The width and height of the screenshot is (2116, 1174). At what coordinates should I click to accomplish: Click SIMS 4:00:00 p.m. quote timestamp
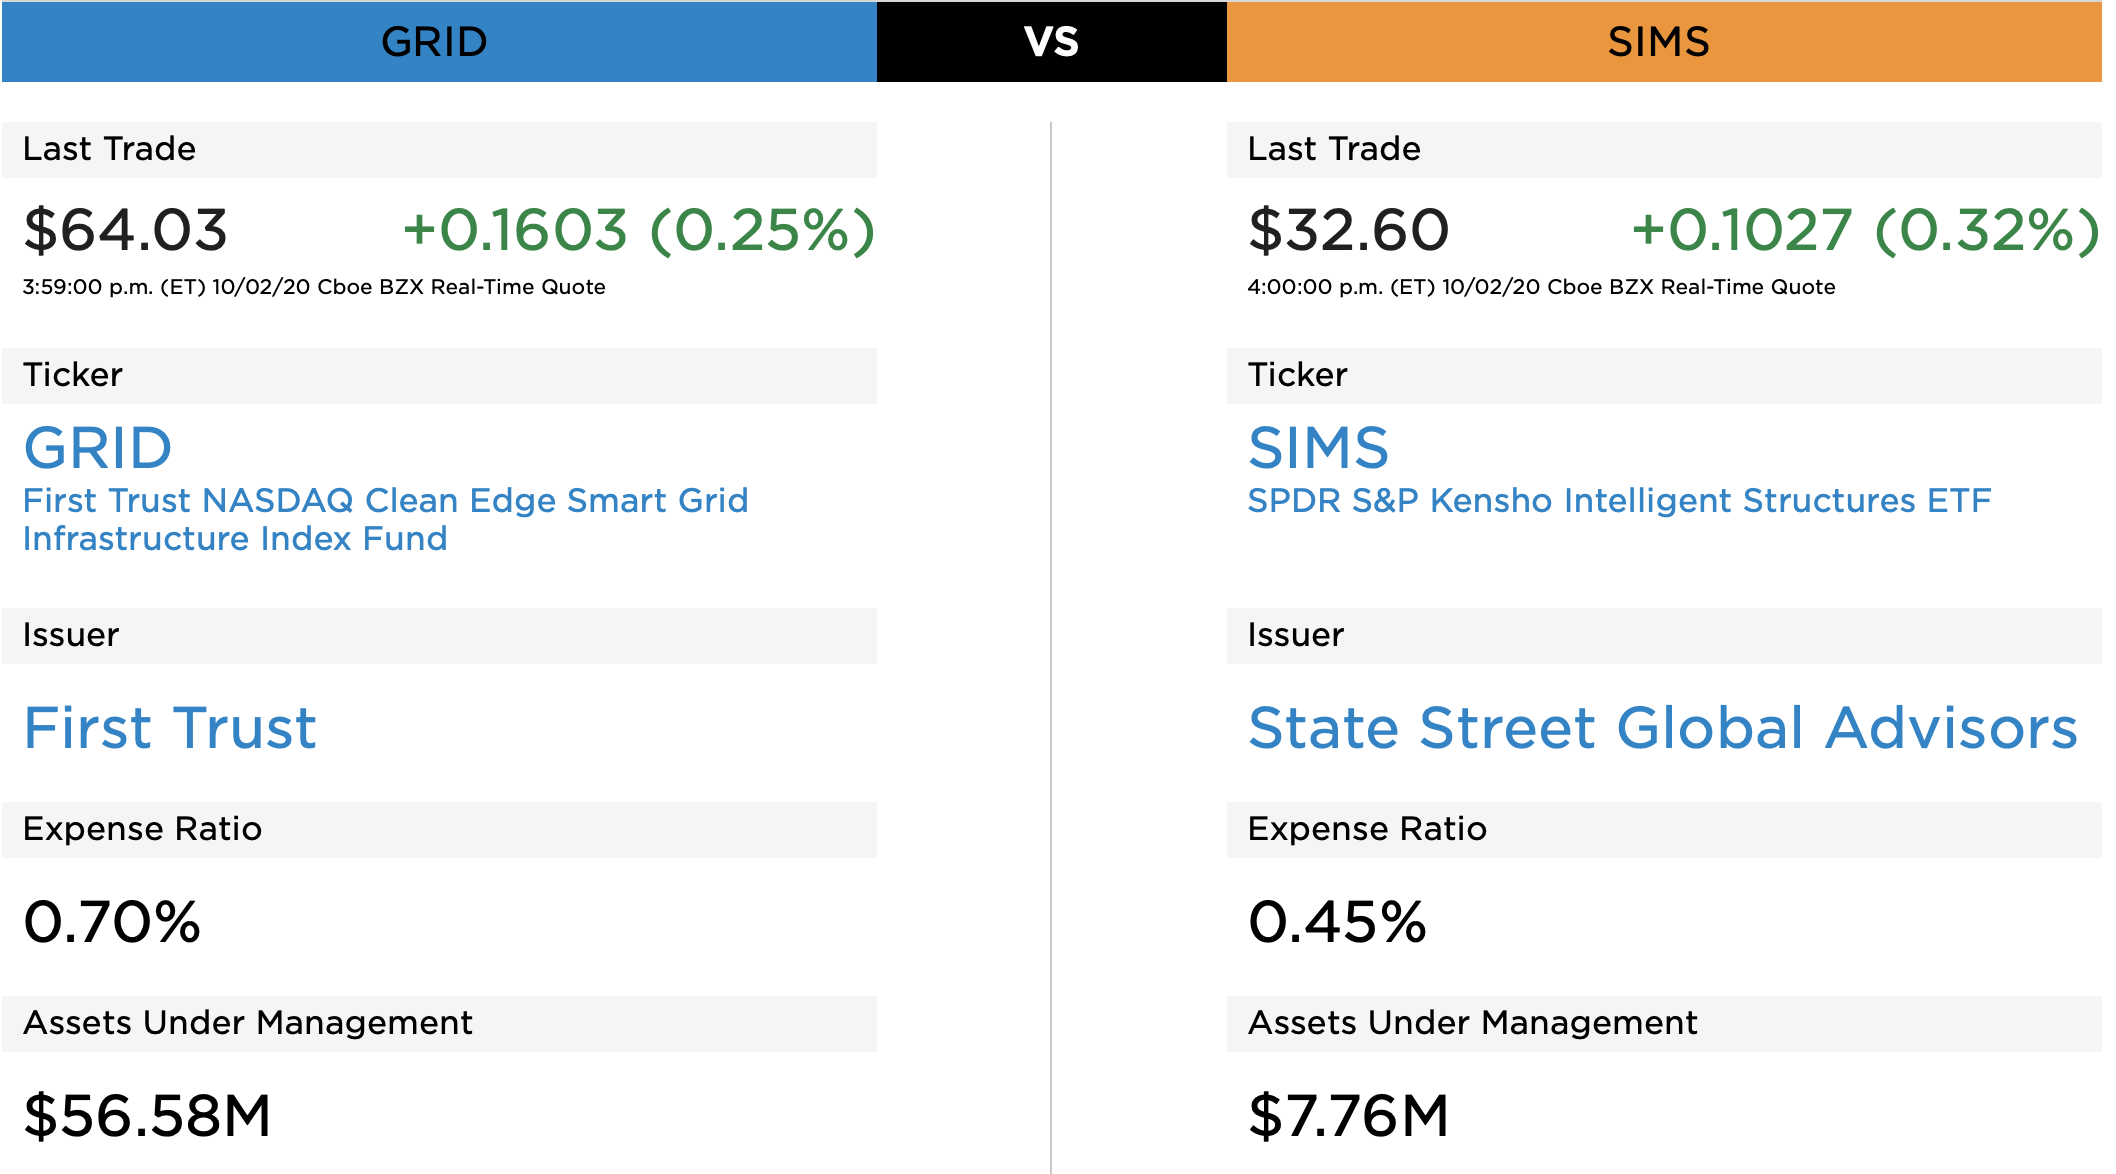pyautogui.click(x=1541, y=287)
